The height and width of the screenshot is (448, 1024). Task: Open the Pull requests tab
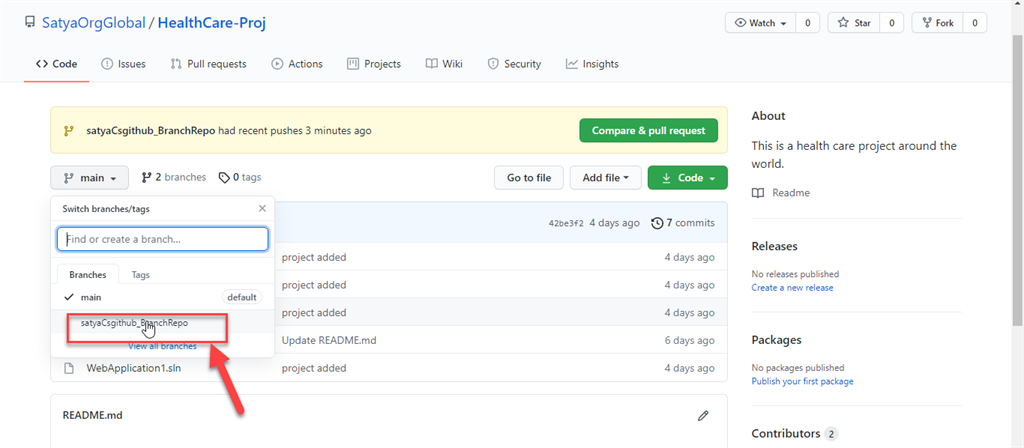(208, 64)
